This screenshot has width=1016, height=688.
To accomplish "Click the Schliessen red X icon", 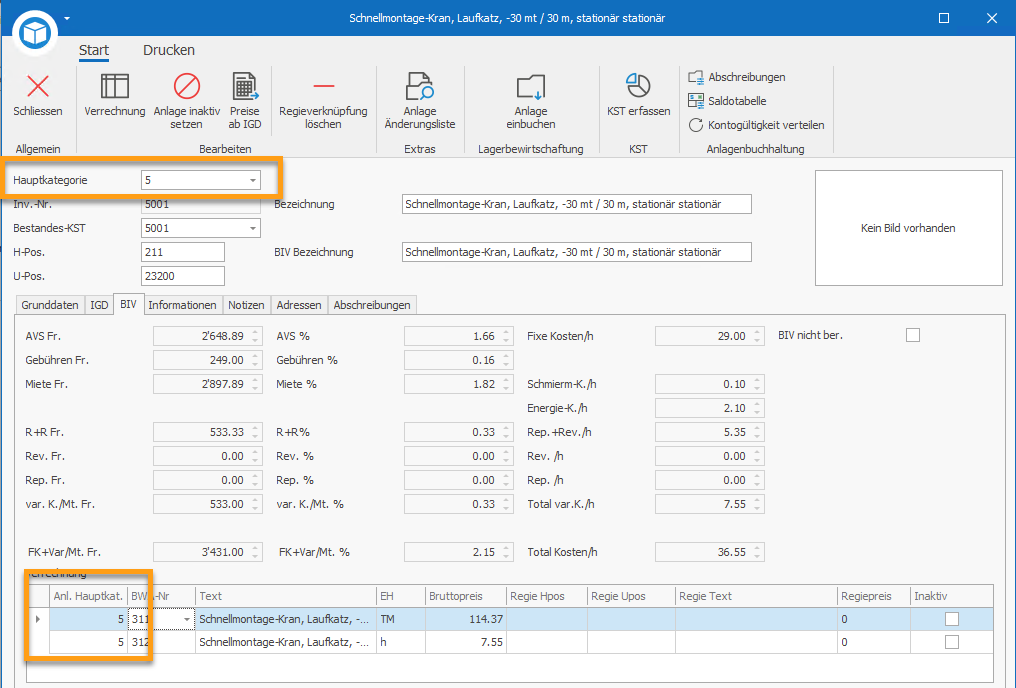I will [38, 86].
